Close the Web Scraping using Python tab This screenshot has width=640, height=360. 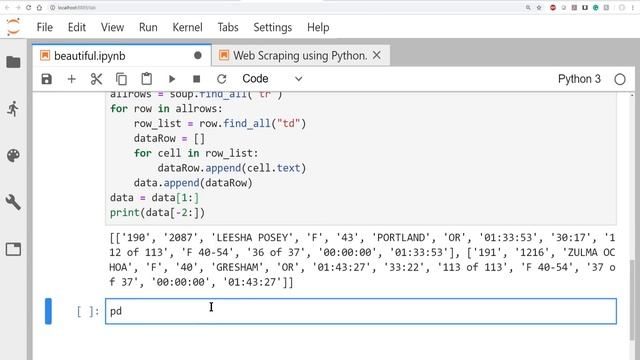tap(377, 55)
